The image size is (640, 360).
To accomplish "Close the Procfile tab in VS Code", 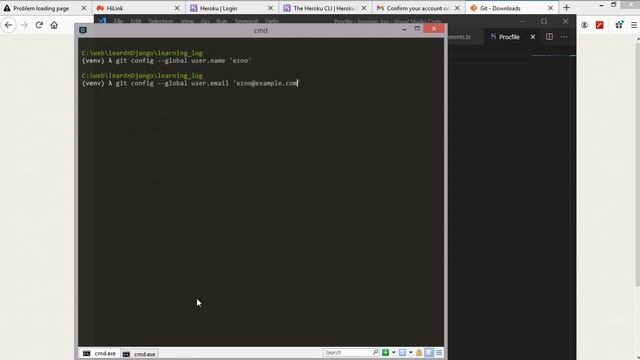I will (533, 37).
